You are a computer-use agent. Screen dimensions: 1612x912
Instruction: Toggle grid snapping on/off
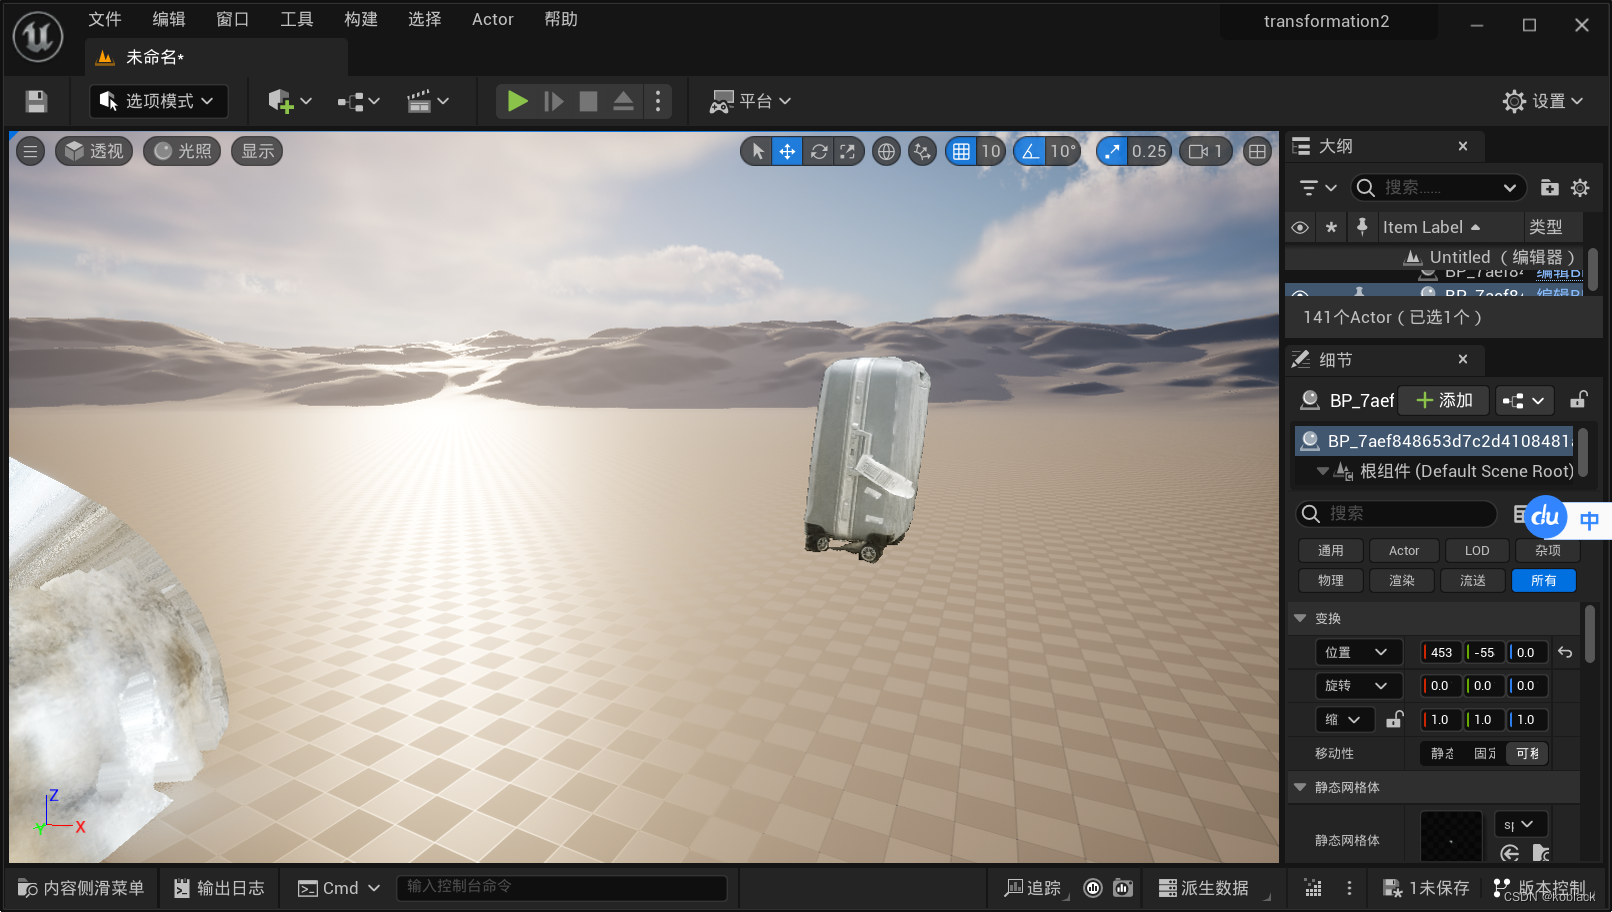tap(961, 151)
